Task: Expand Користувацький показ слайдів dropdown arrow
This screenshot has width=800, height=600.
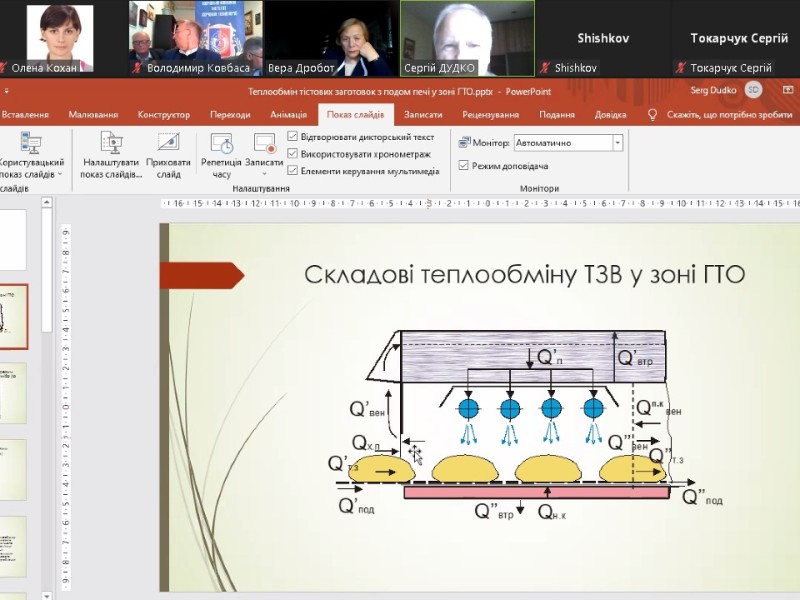Action: (59, 175)
